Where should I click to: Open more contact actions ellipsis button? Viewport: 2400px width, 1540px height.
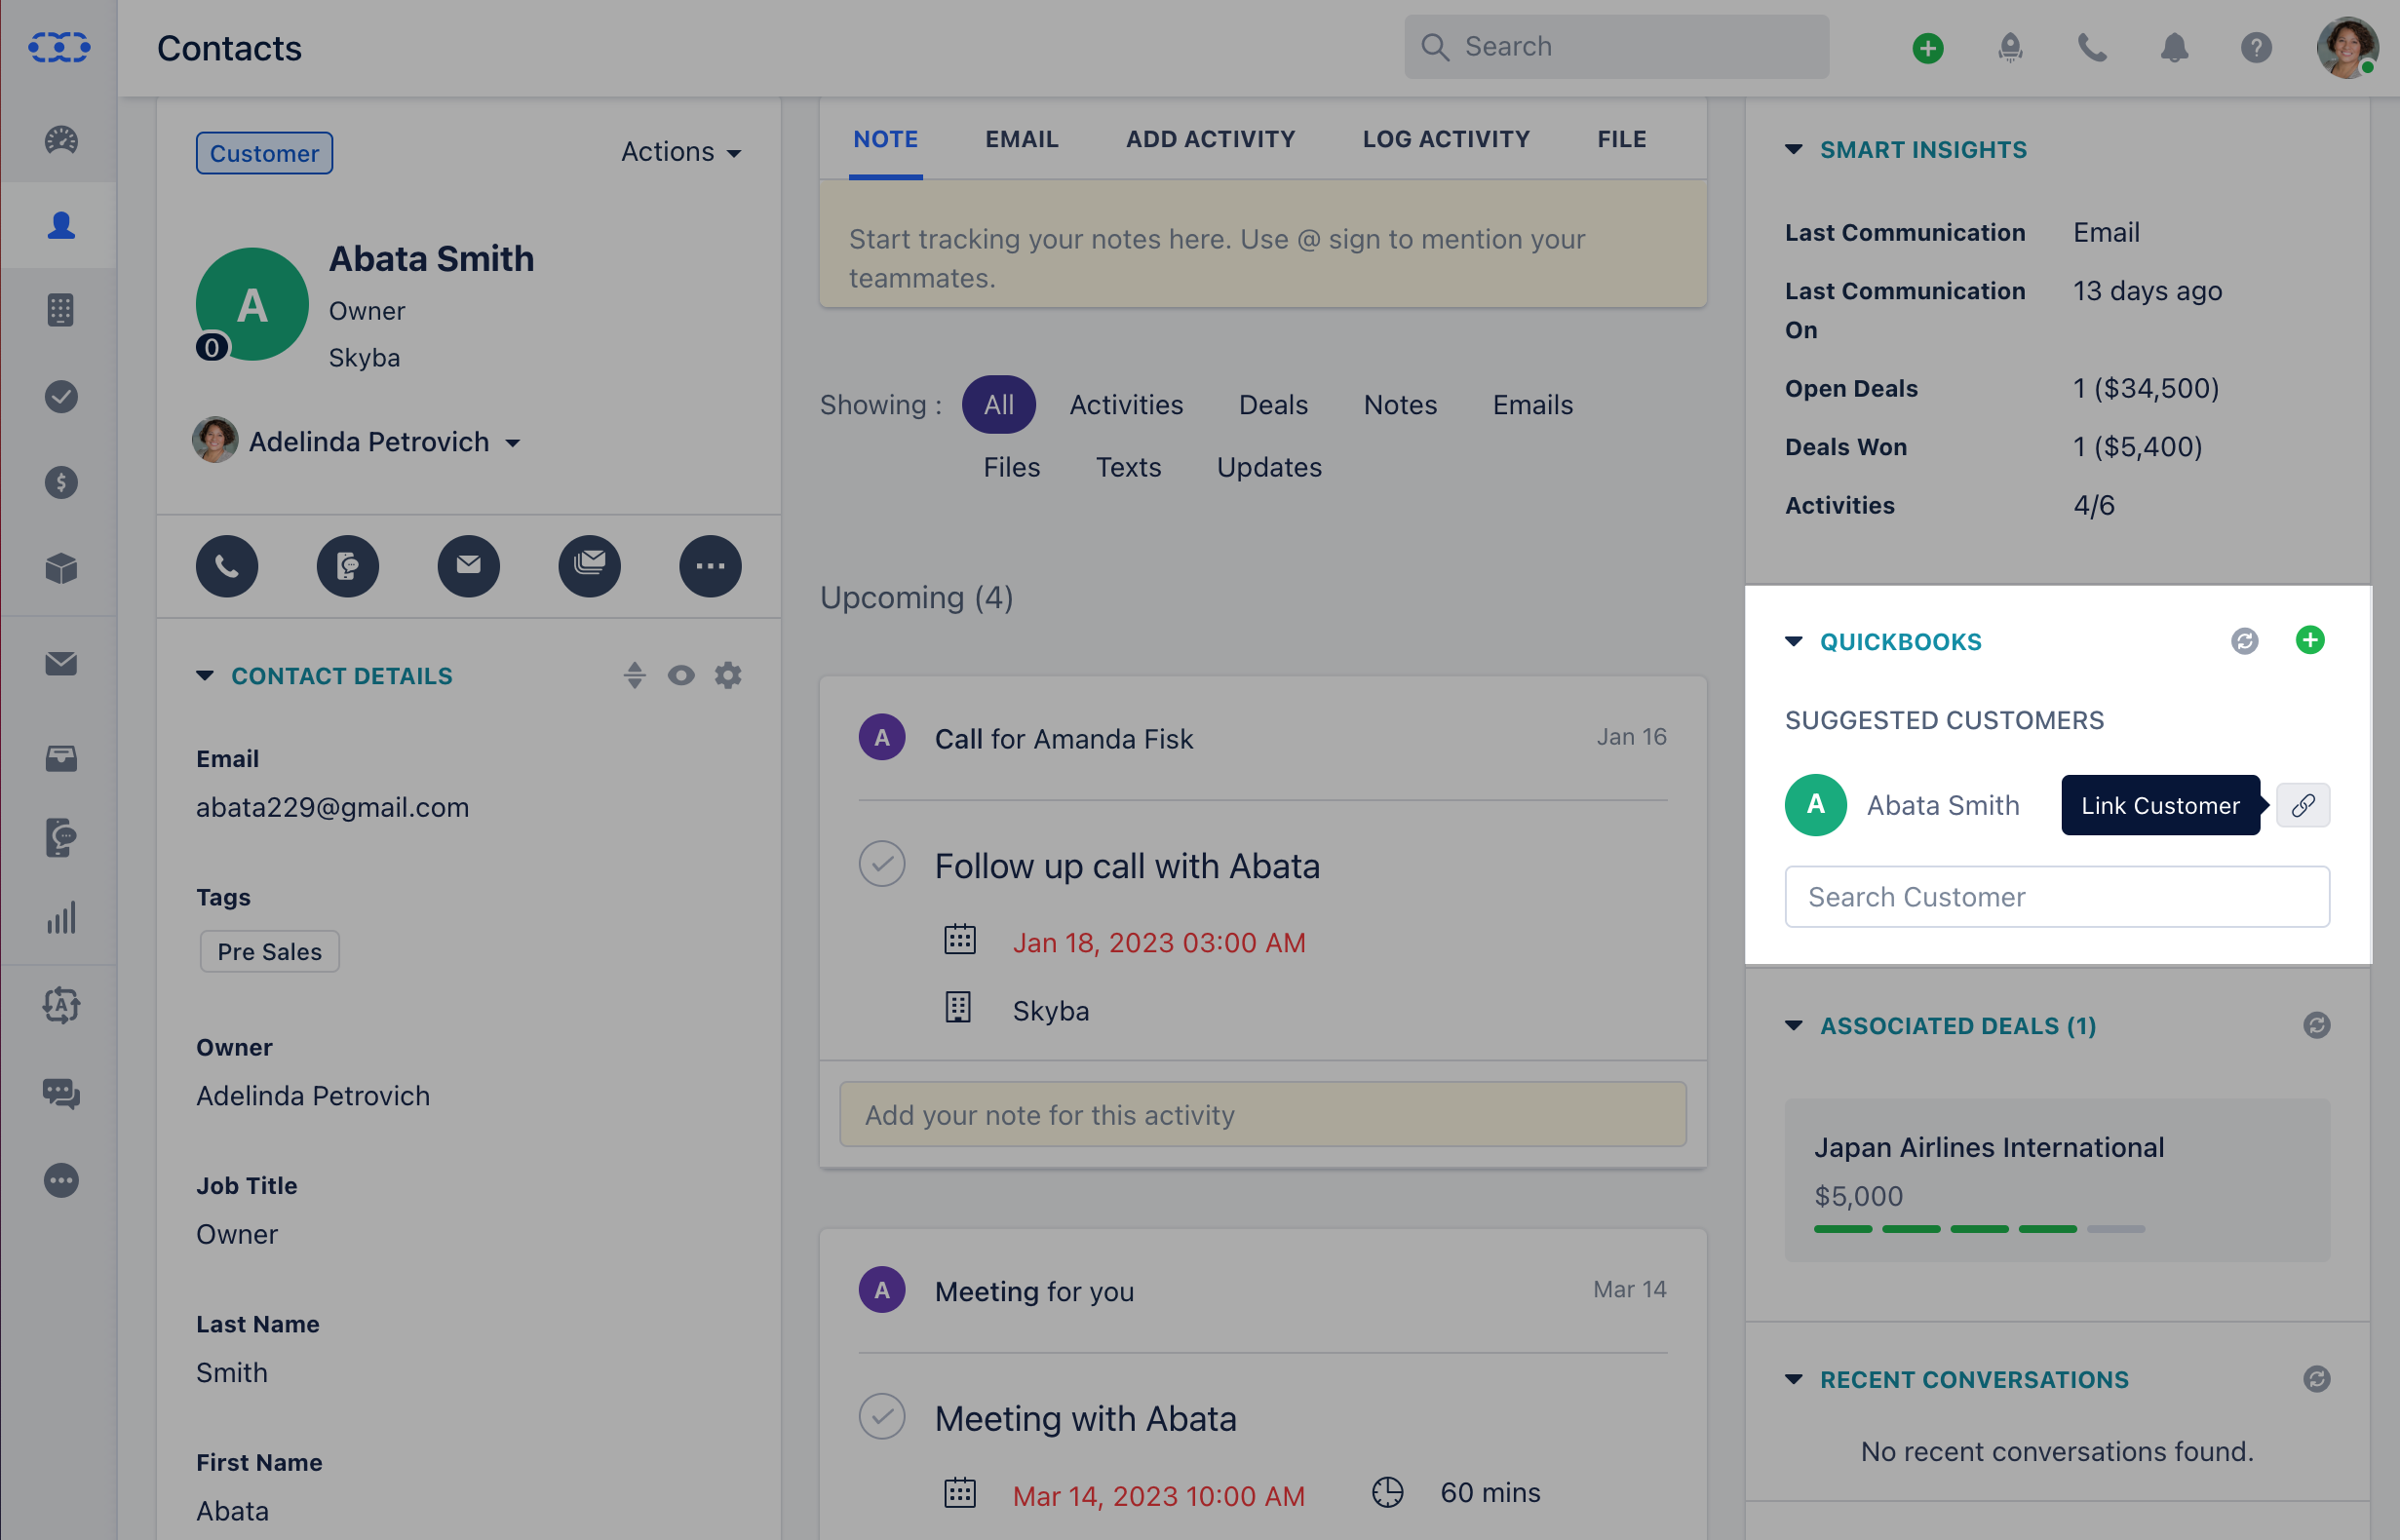711,566
